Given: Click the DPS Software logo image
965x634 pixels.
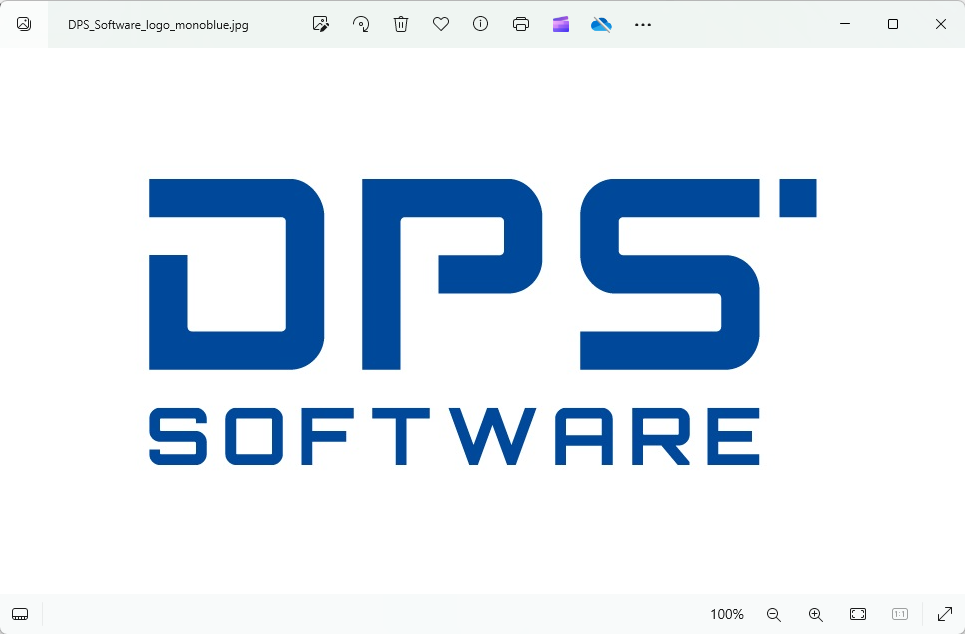Looking at the screenshot, I should coord(482,320).
